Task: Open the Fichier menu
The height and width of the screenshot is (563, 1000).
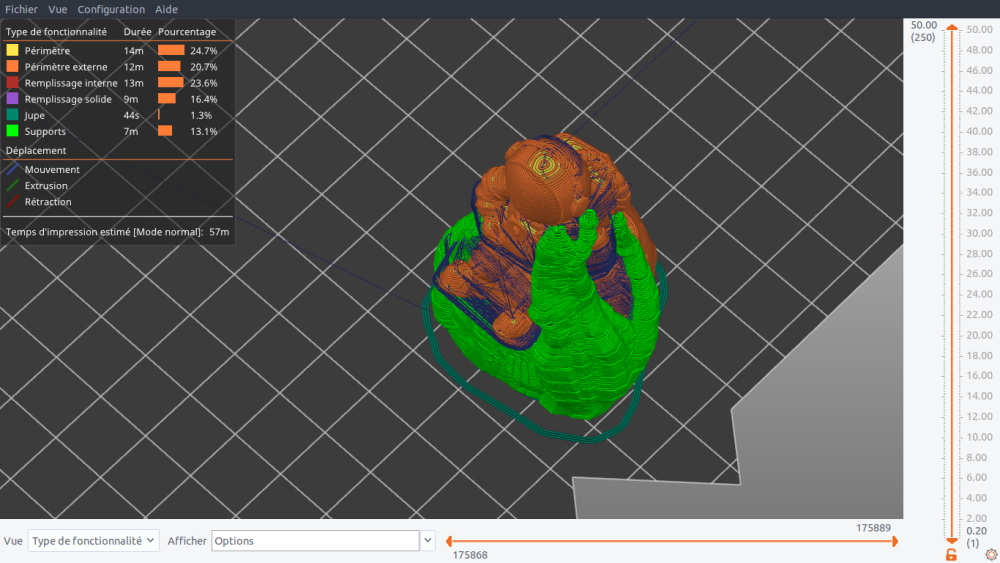Action: click(x=21, y=9)
